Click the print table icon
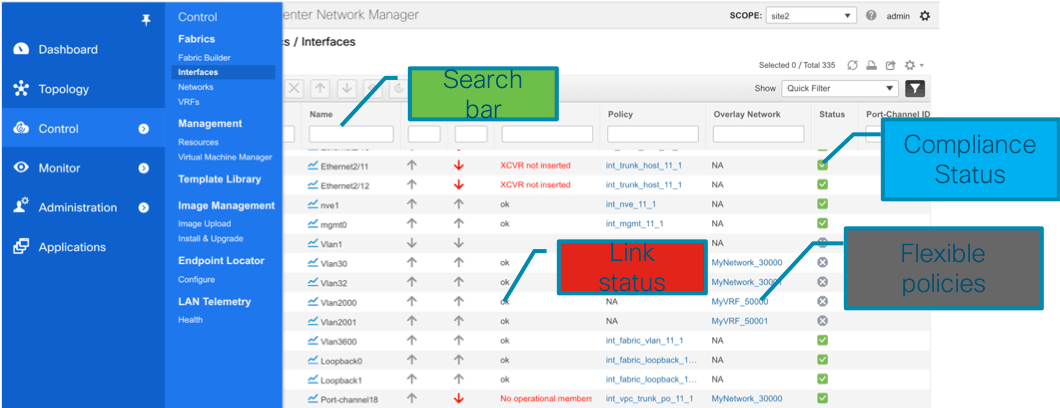Image resolution: width=1060 pixels, height=408 pixels. pos(871,65)
